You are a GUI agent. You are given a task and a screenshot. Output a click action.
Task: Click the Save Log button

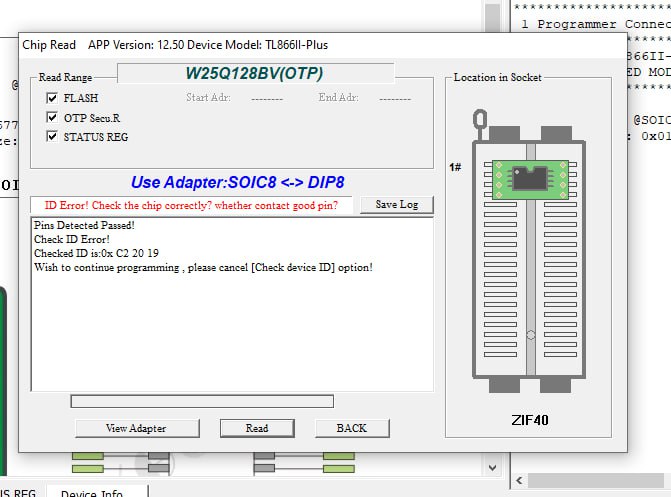click(x=397, y=205)
